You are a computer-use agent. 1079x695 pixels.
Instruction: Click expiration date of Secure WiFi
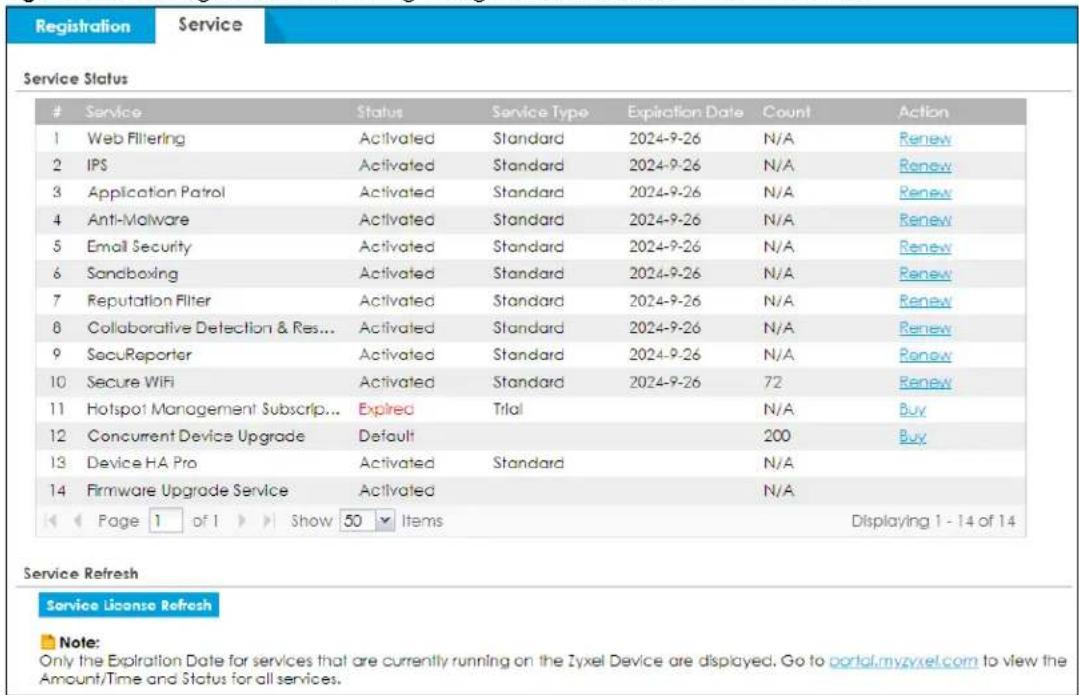click(665, 382)
